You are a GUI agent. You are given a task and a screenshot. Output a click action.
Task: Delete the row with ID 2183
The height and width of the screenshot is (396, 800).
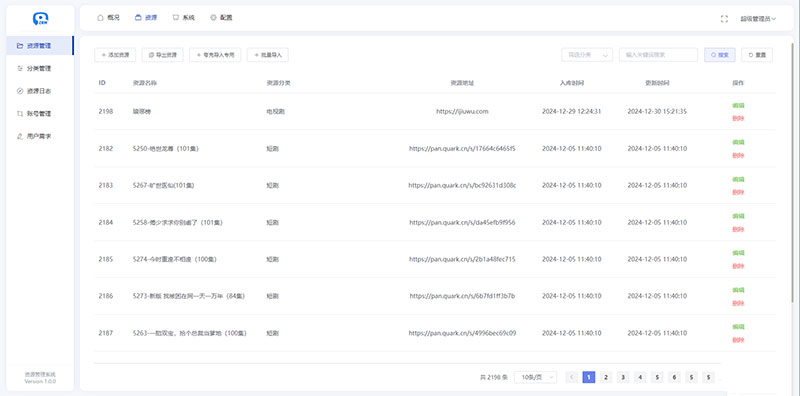tap(738, 192)
